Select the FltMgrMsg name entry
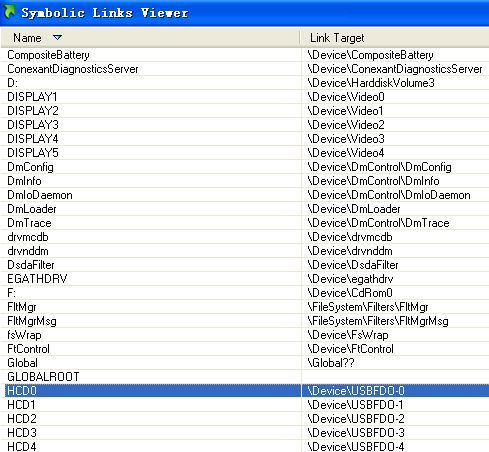 pyautogui.click(x=32, y=321)
